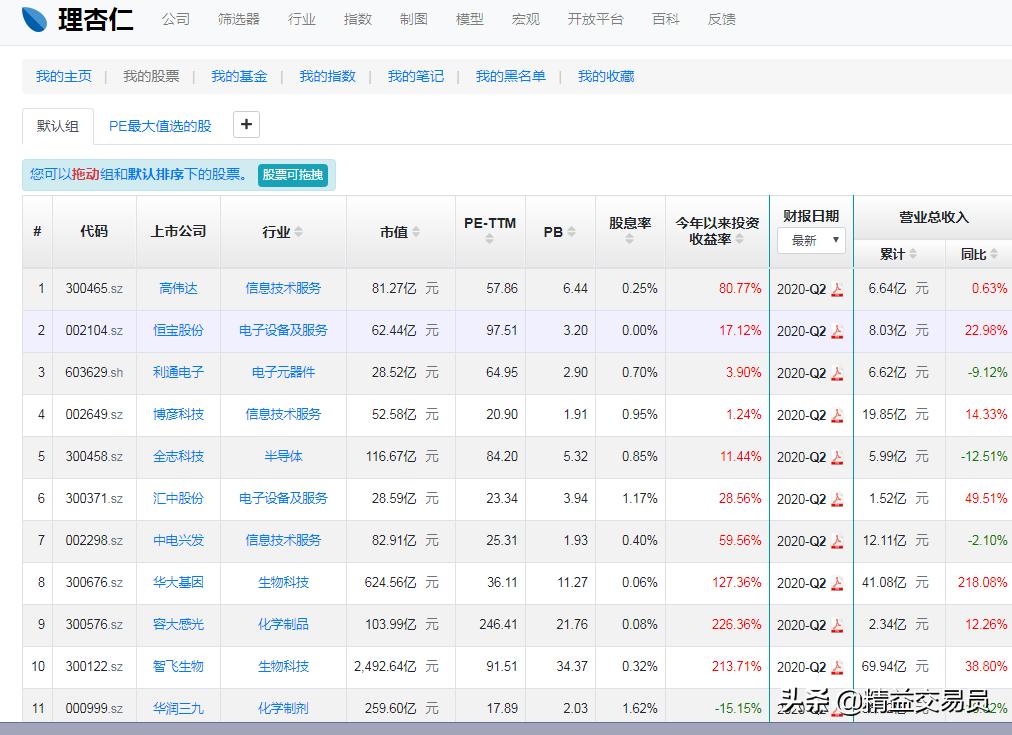Image resolution: width=1012 pixels, height=735 pixels.
Task: Open PDF report icon for 容大感光 row
Action: (837, 625)
